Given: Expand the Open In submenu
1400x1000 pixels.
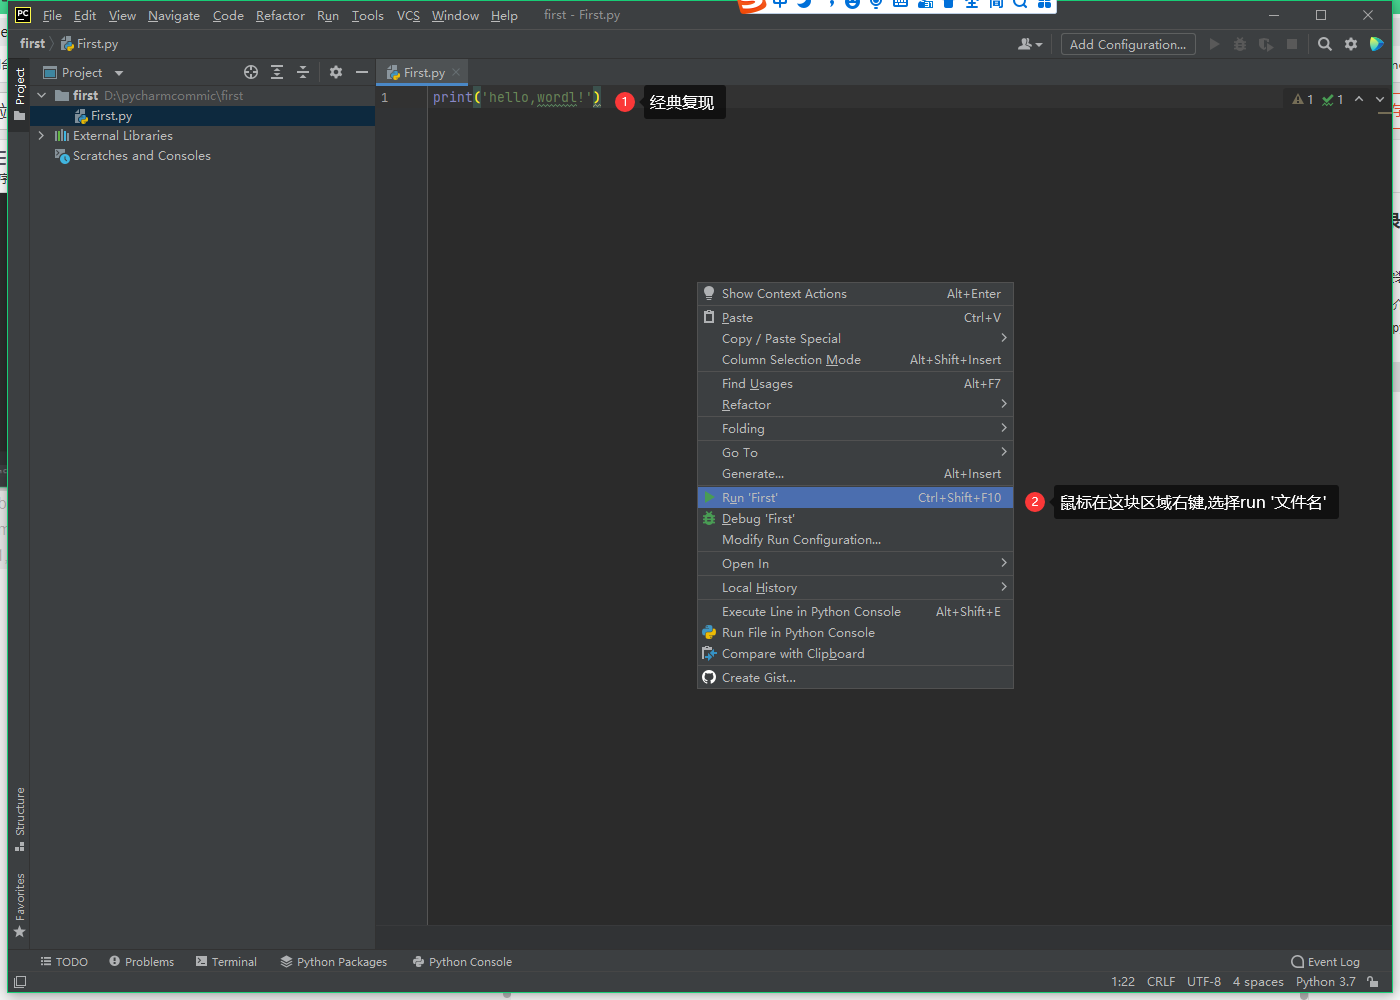Looking at the screenshot, I should [x=855, y=564].
